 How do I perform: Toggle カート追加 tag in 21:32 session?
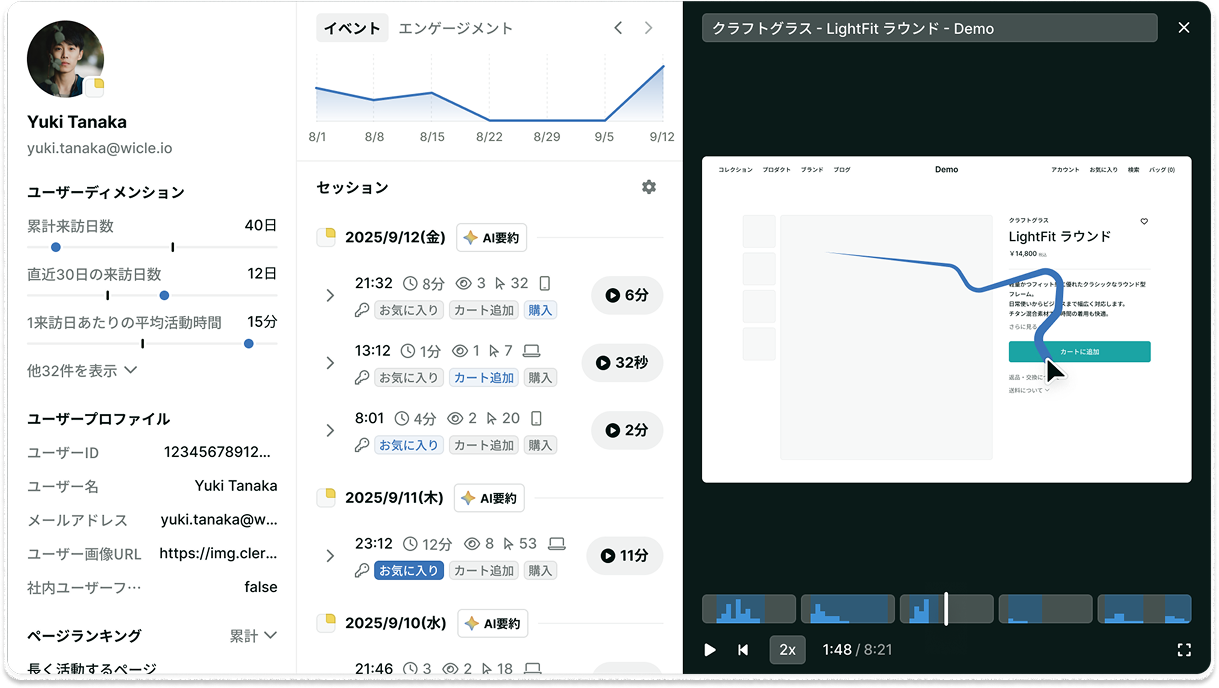484,310
